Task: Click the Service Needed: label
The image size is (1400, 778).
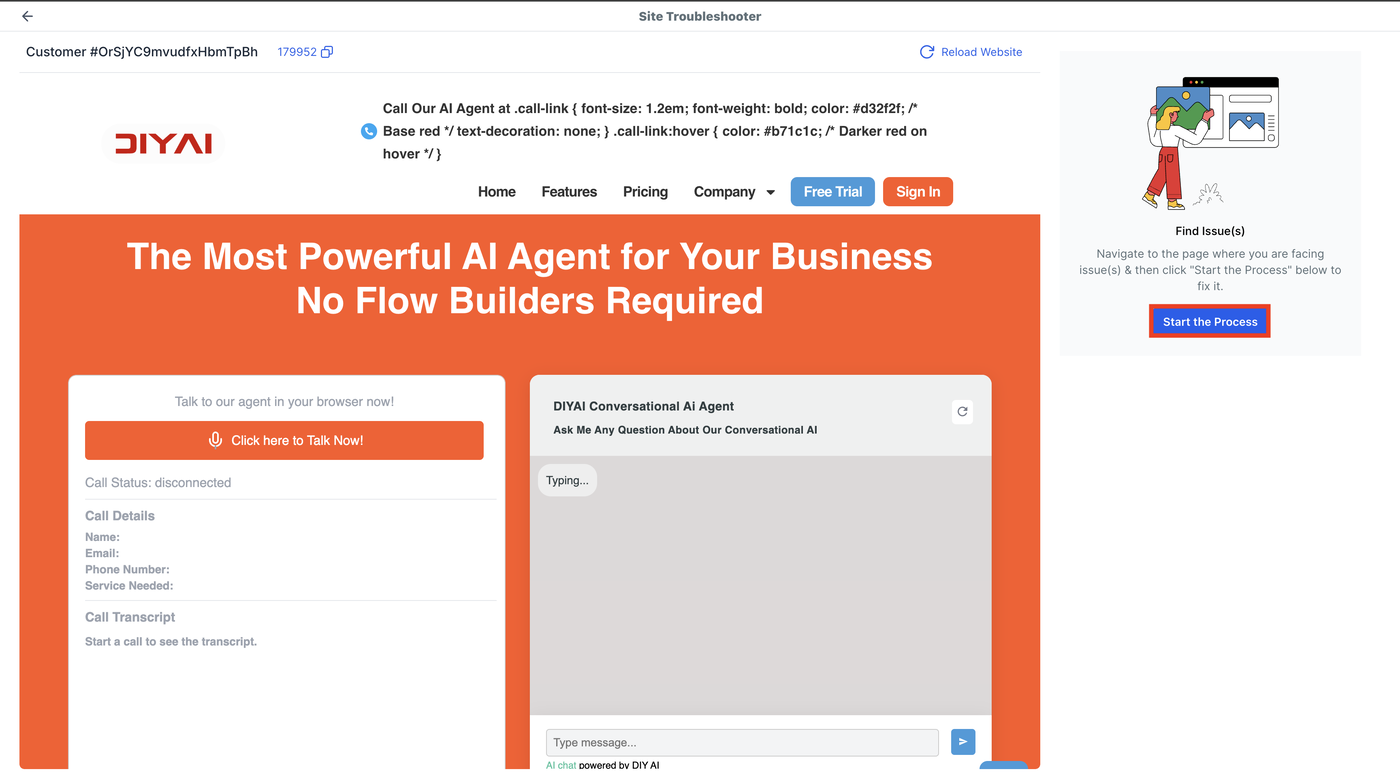Action: click(x=129, y=585)
